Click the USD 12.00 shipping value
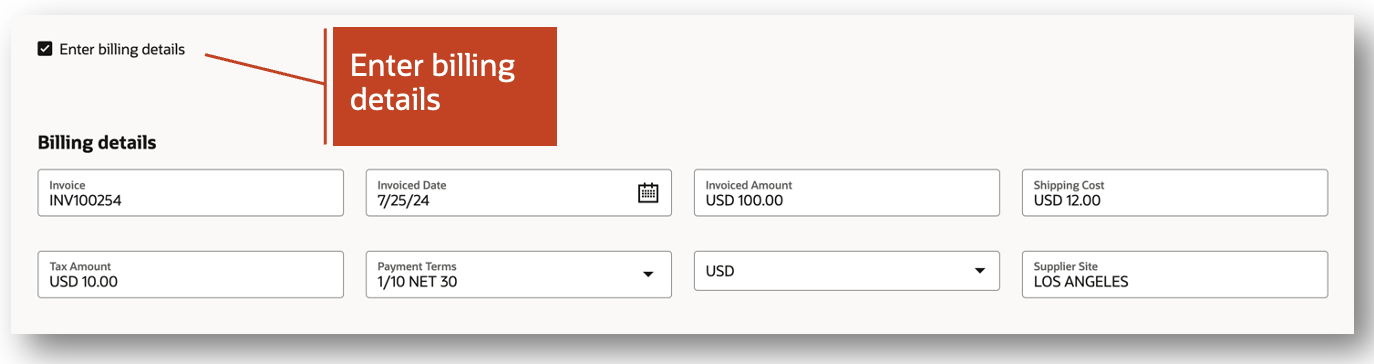The width and height of the screenshot is (1374, 364). [1067, 200]
